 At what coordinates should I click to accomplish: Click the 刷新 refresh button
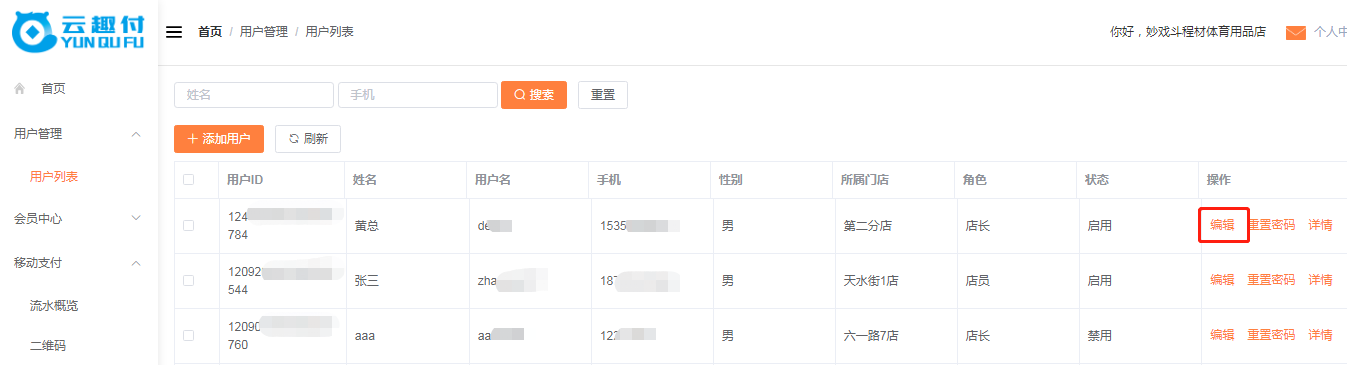click(x=308, y=139)
